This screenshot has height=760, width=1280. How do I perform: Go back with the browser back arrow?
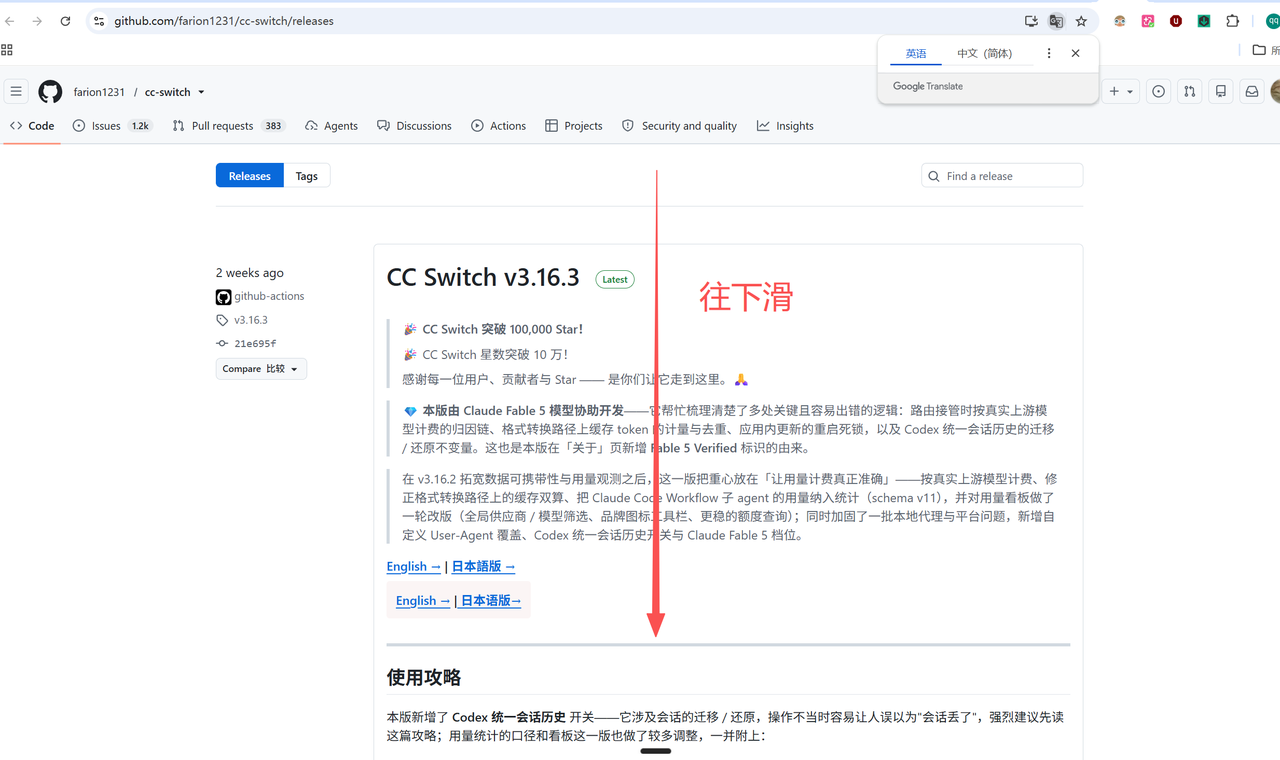coord(10,21)
